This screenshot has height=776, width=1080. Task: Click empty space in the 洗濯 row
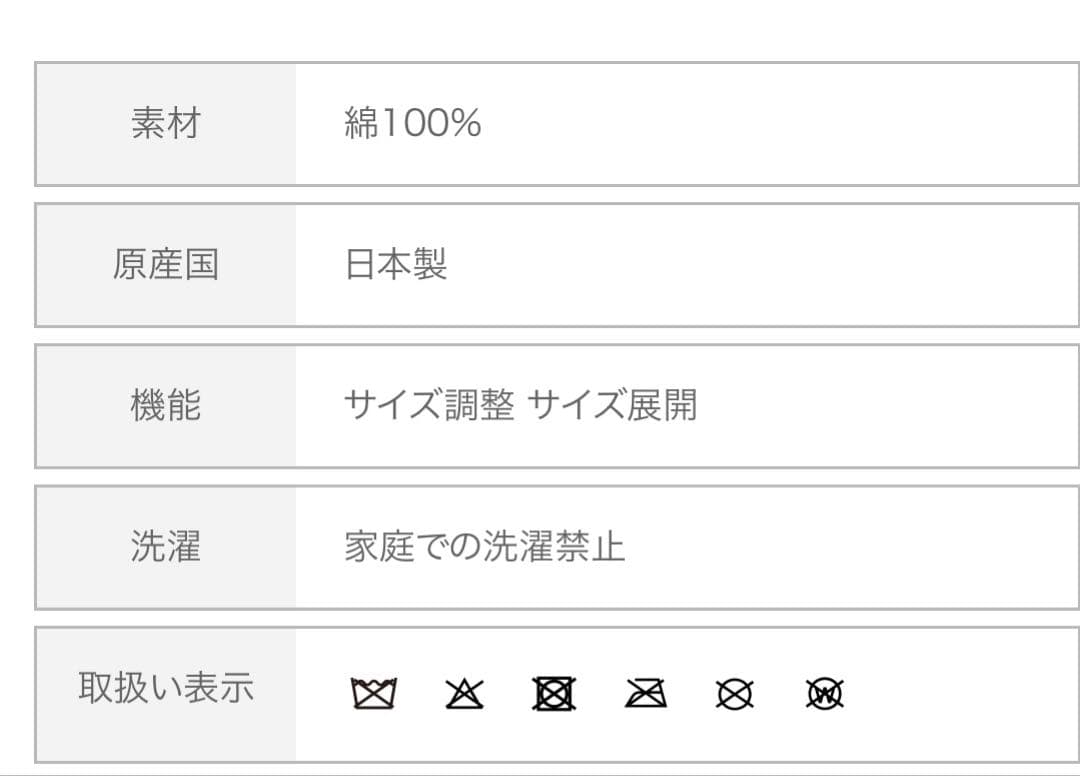coord(850,547)
